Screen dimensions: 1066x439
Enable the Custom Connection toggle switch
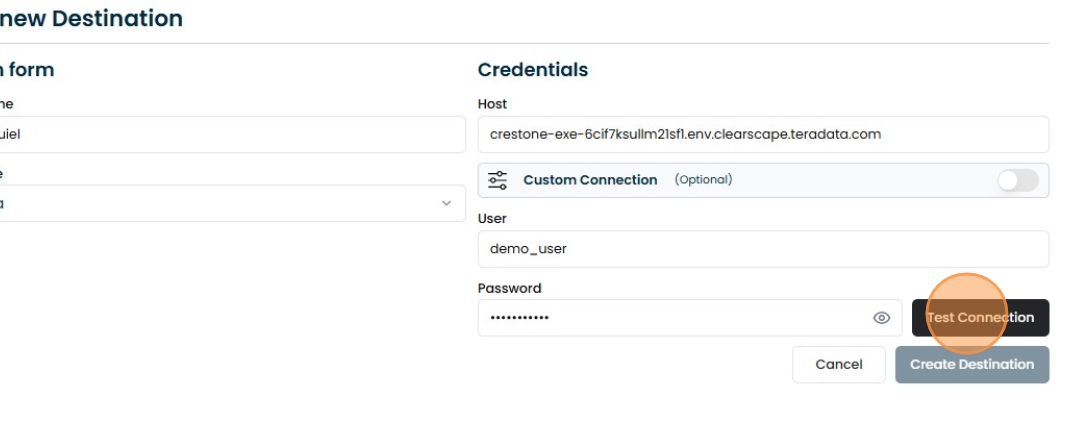1017,180
